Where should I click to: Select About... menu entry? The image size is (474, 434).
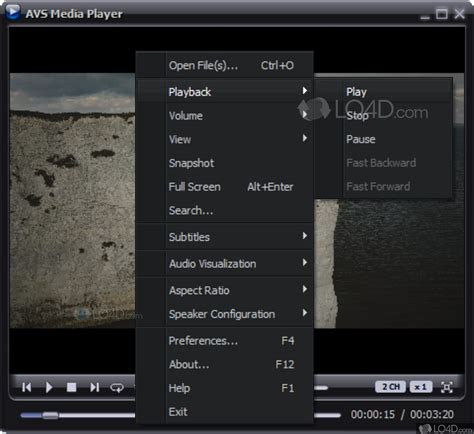point(224,364)
